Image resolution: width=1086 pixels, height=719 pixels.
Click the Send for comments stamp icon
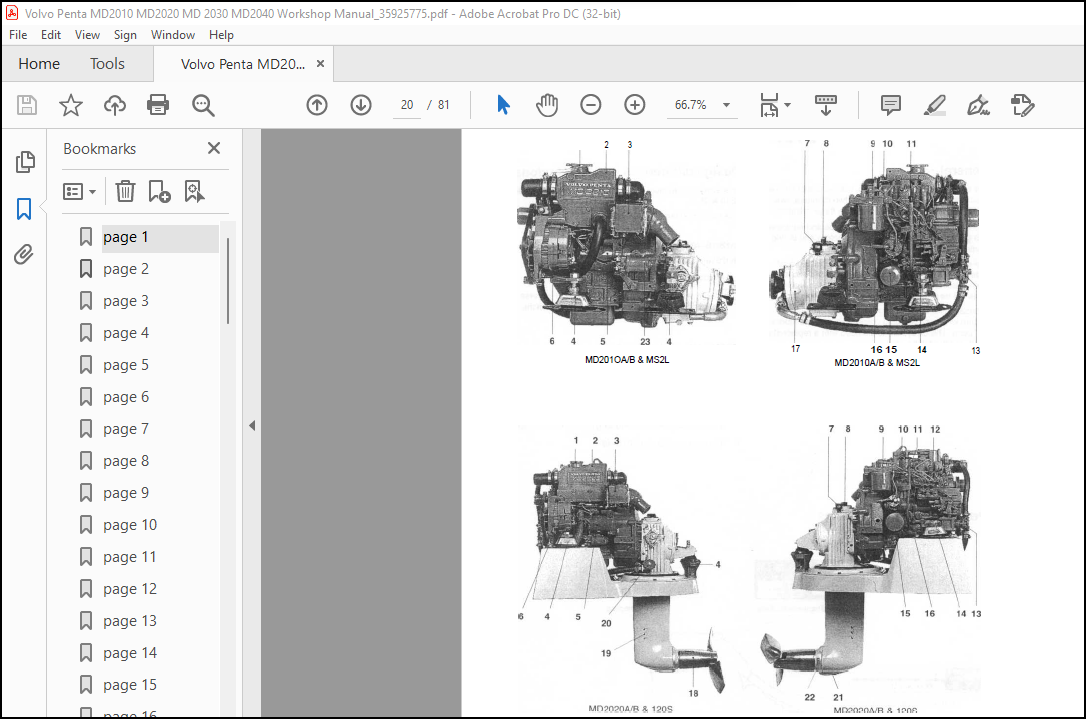point(1022,105)
